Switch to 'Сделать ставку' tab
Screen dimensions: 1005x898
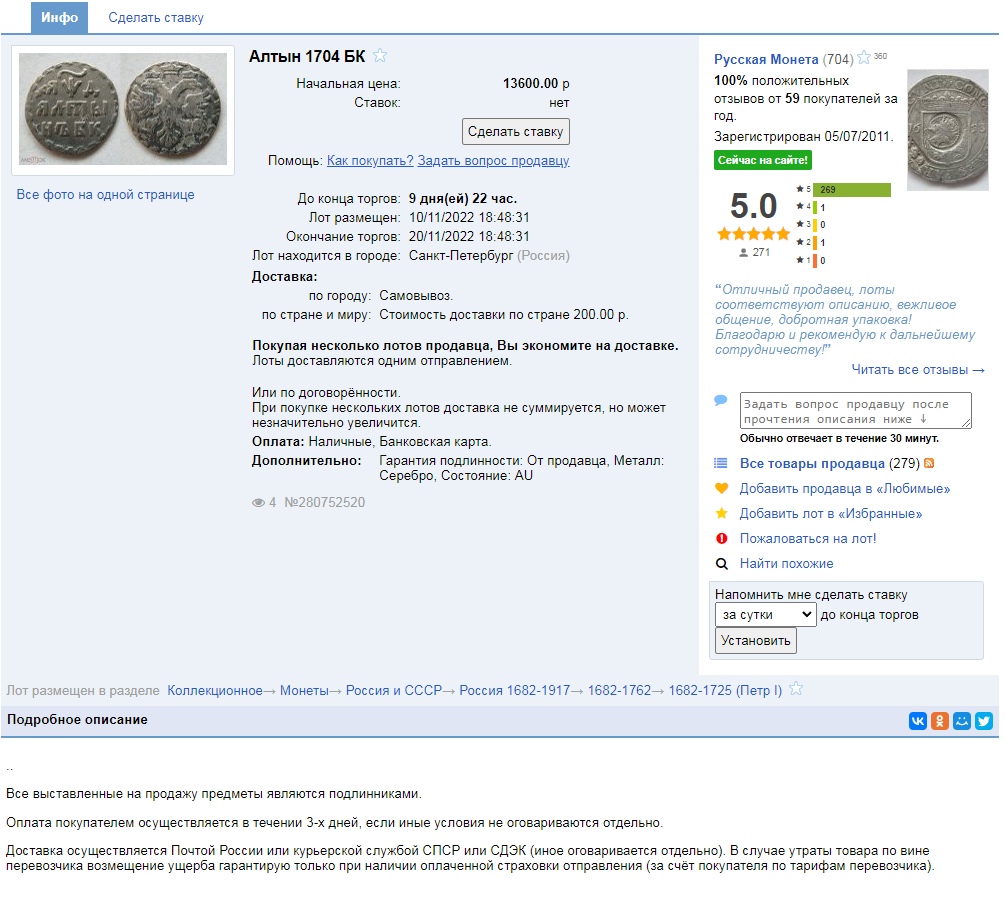156,18
